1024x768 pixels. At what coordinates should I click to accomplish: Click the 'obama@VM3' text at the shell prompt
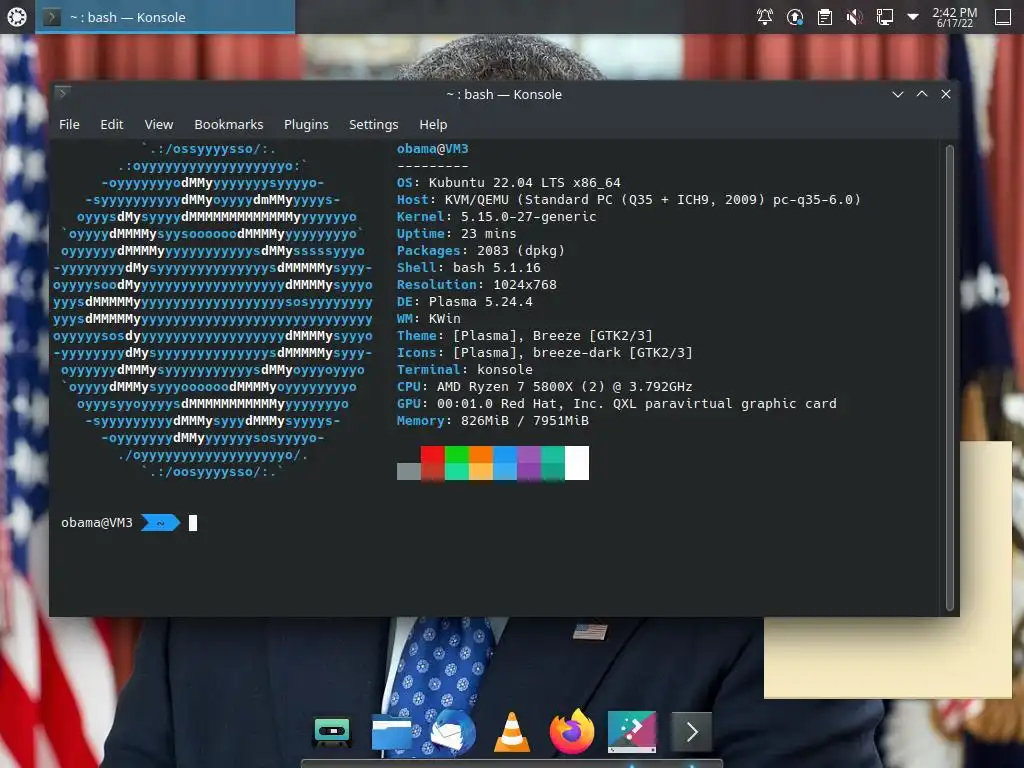pyautogui.click(x=97, y=522)
